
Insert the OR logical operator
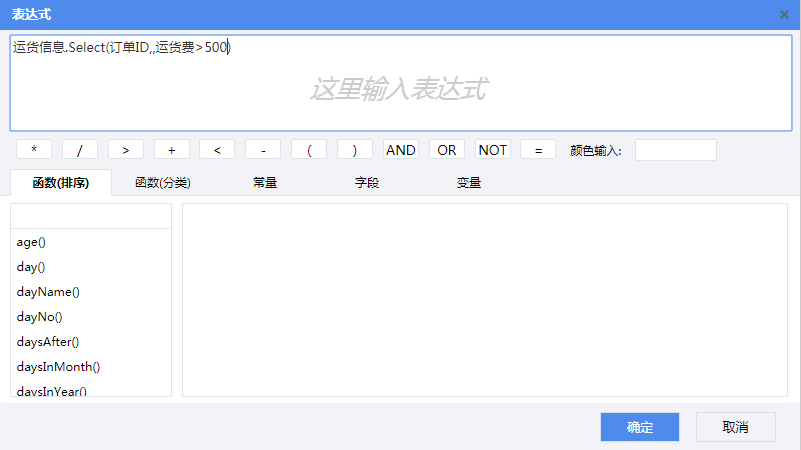[x=447, y=150]
